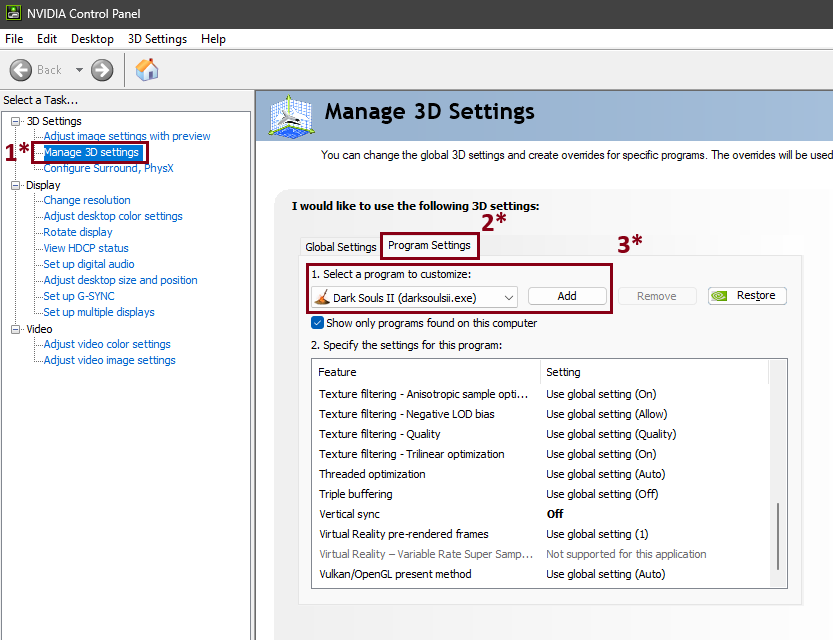Image resolution: width=833 pixels, height=640 pixels.
Task: Open Set up digital audio
Action: click(x=89, y=264)
